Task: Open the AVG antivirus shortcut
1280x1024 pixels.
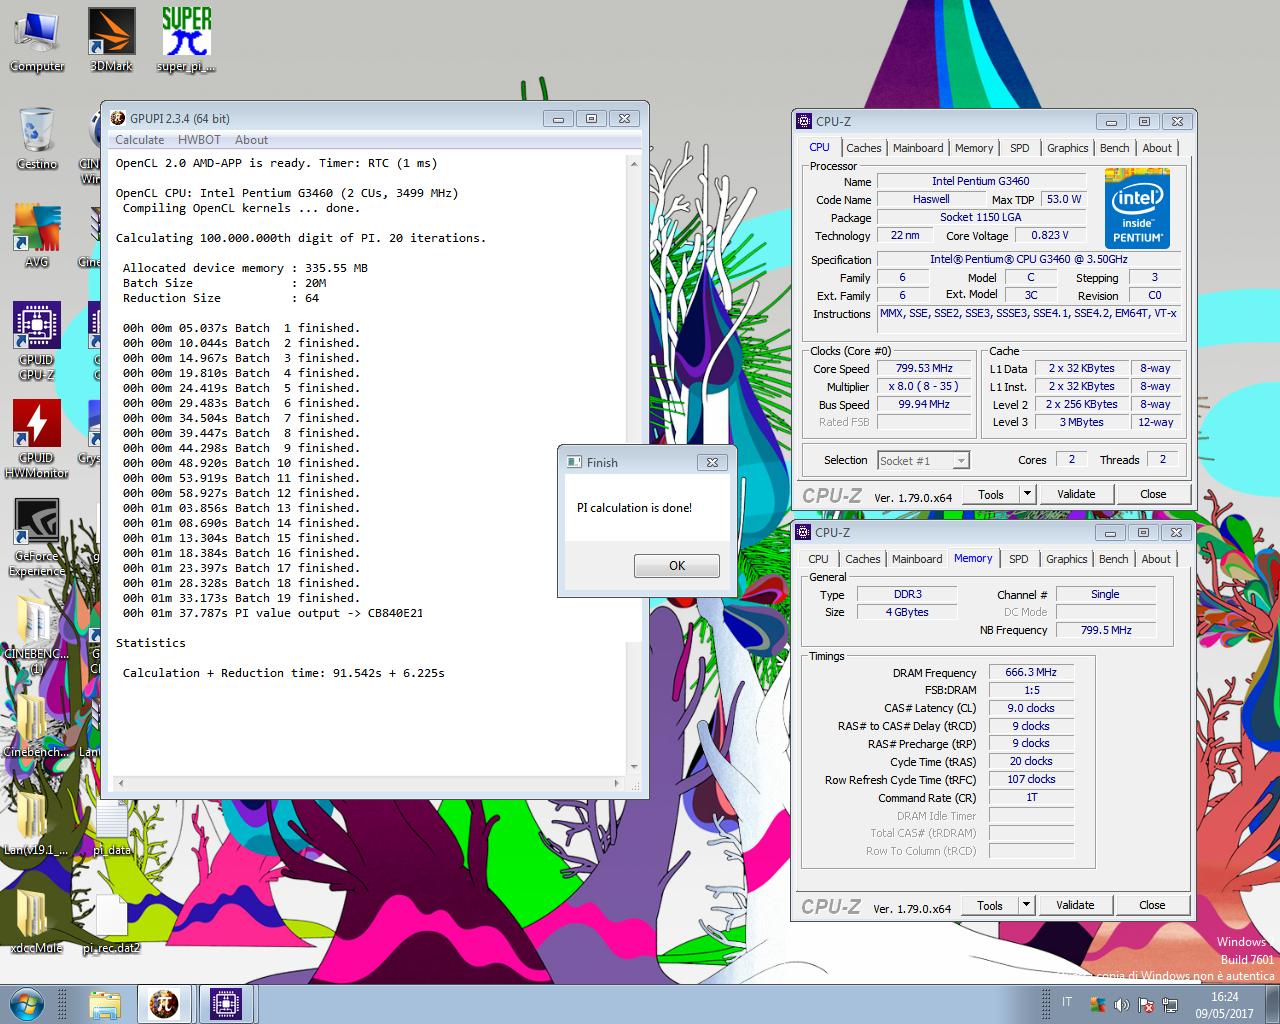Action: (37, 236)
